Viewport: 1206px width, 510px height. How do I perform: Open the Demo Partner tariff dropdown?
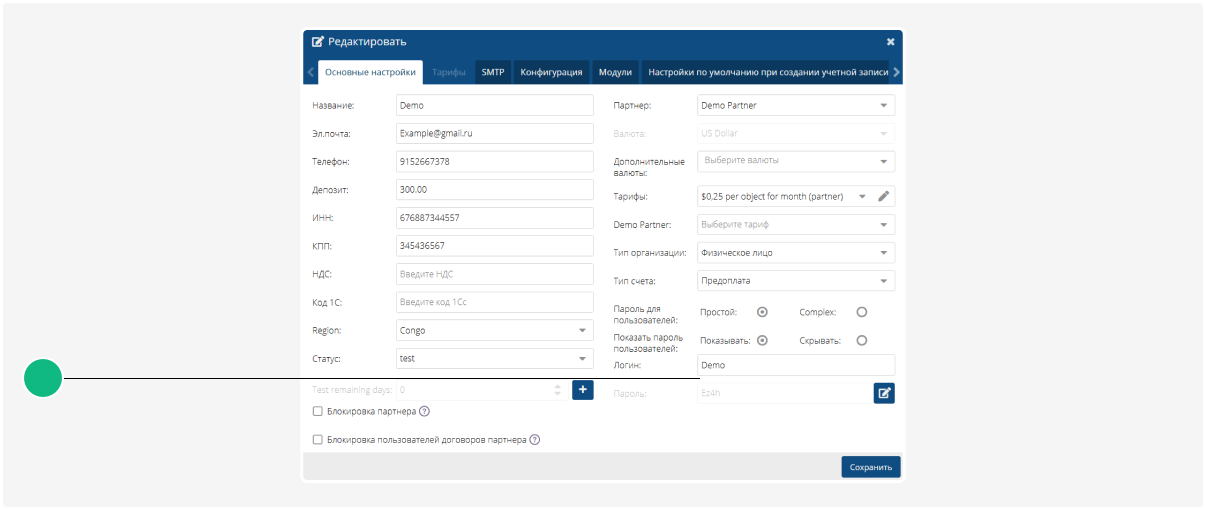796,225
